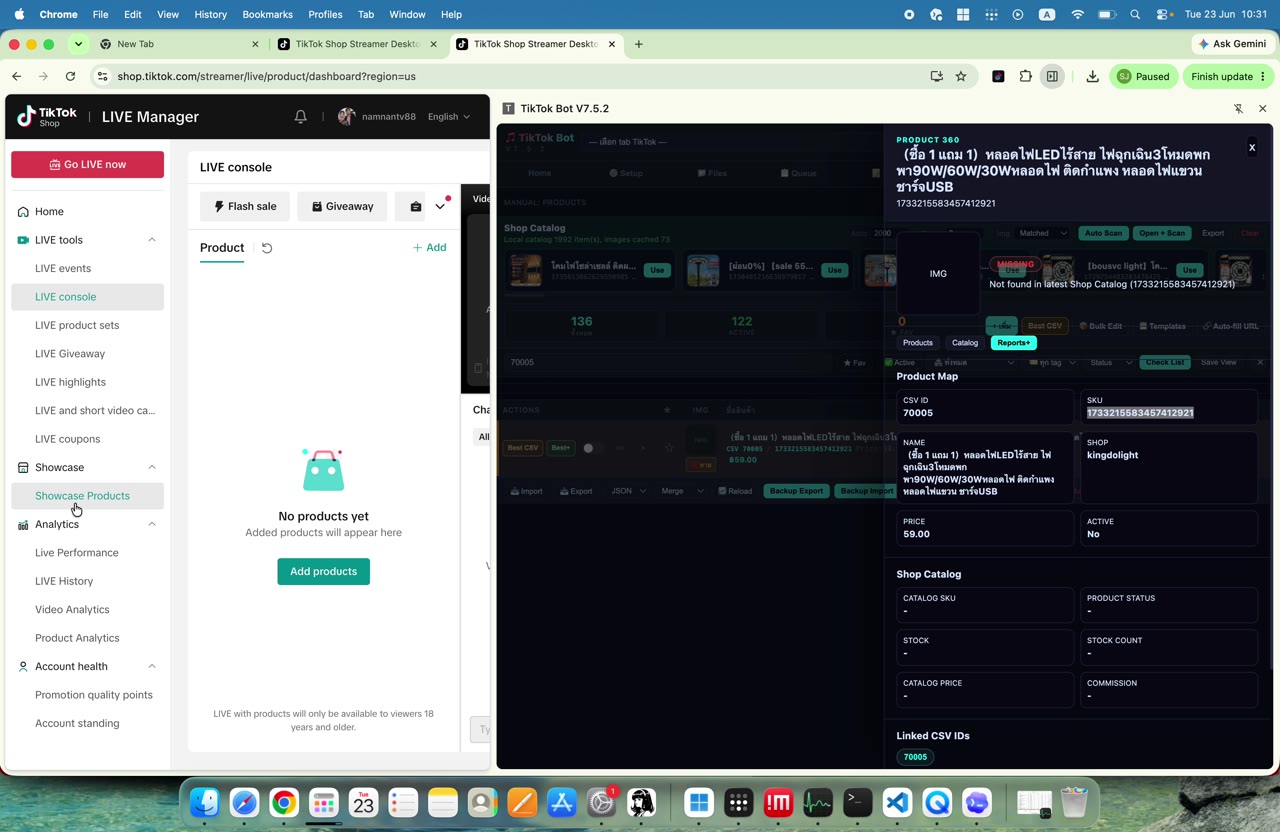Viewport: 1280px width, 832px height.
Task: Click the linked CSV ID 70005 chip
Action: pos(915,757)
